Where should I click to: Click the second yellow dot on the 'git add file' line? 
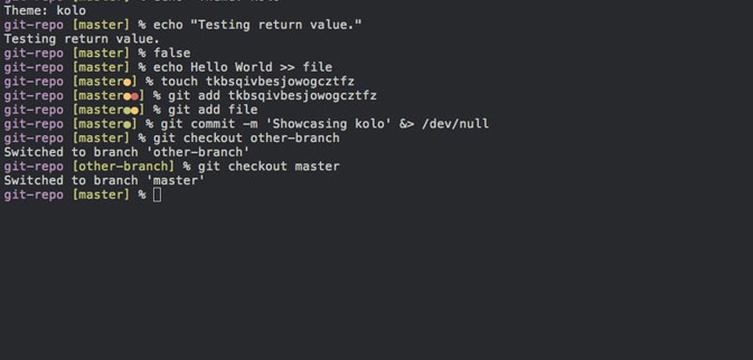point(134,111)
